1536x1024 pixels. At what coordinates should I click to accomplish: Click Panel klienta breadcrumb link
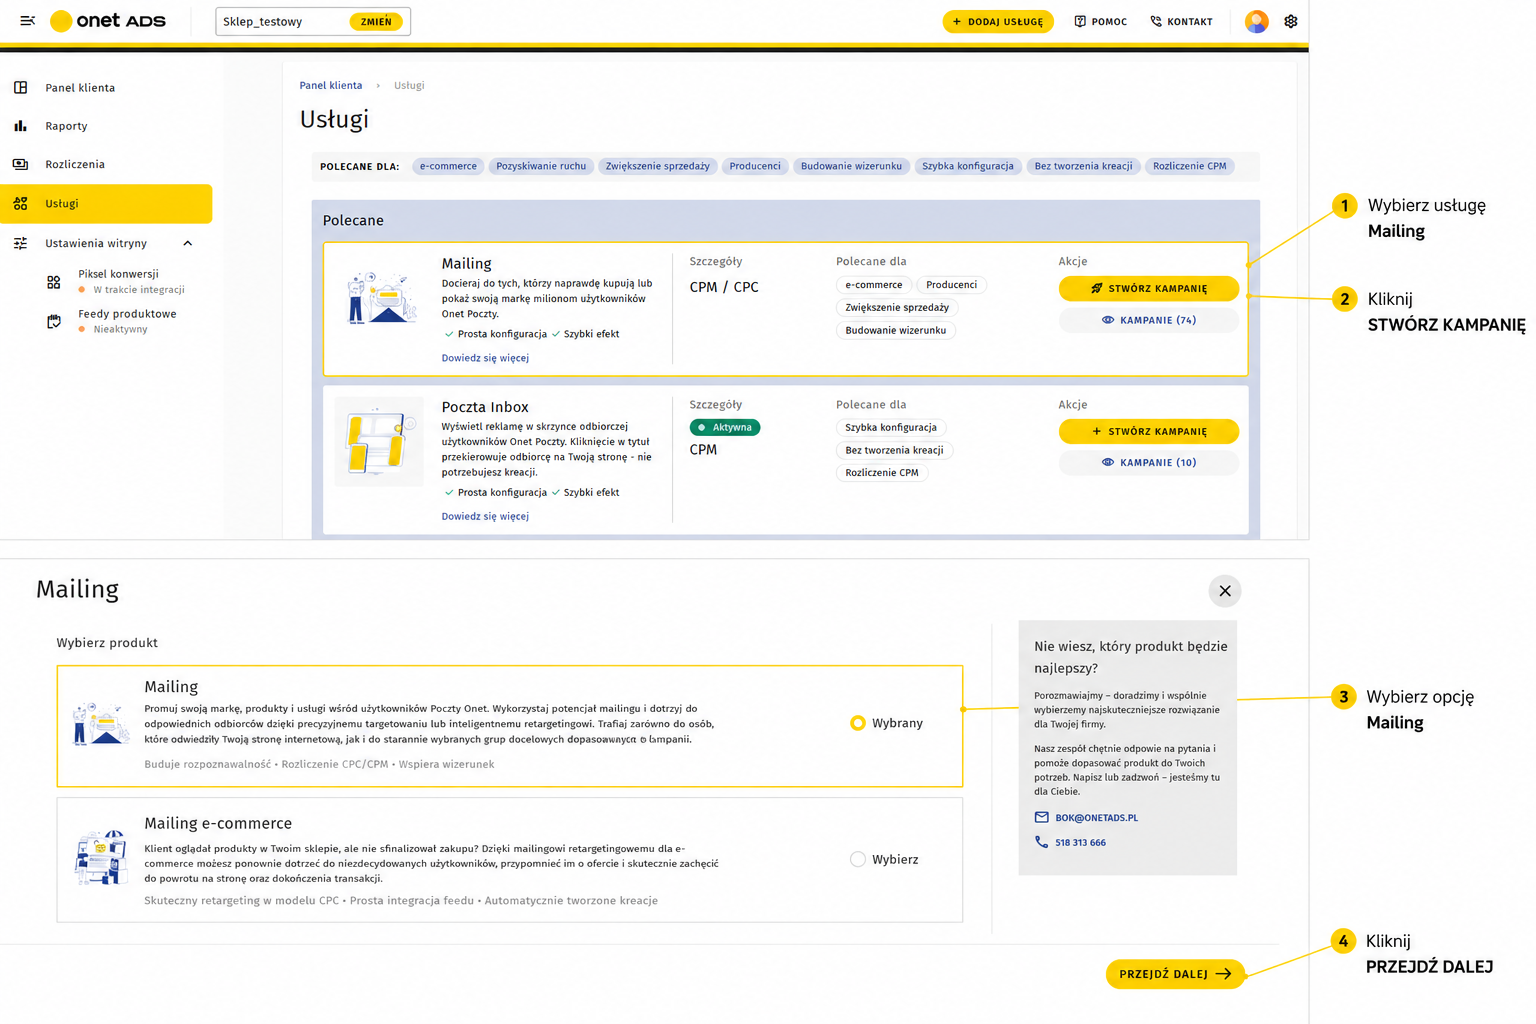pos(331,85)
